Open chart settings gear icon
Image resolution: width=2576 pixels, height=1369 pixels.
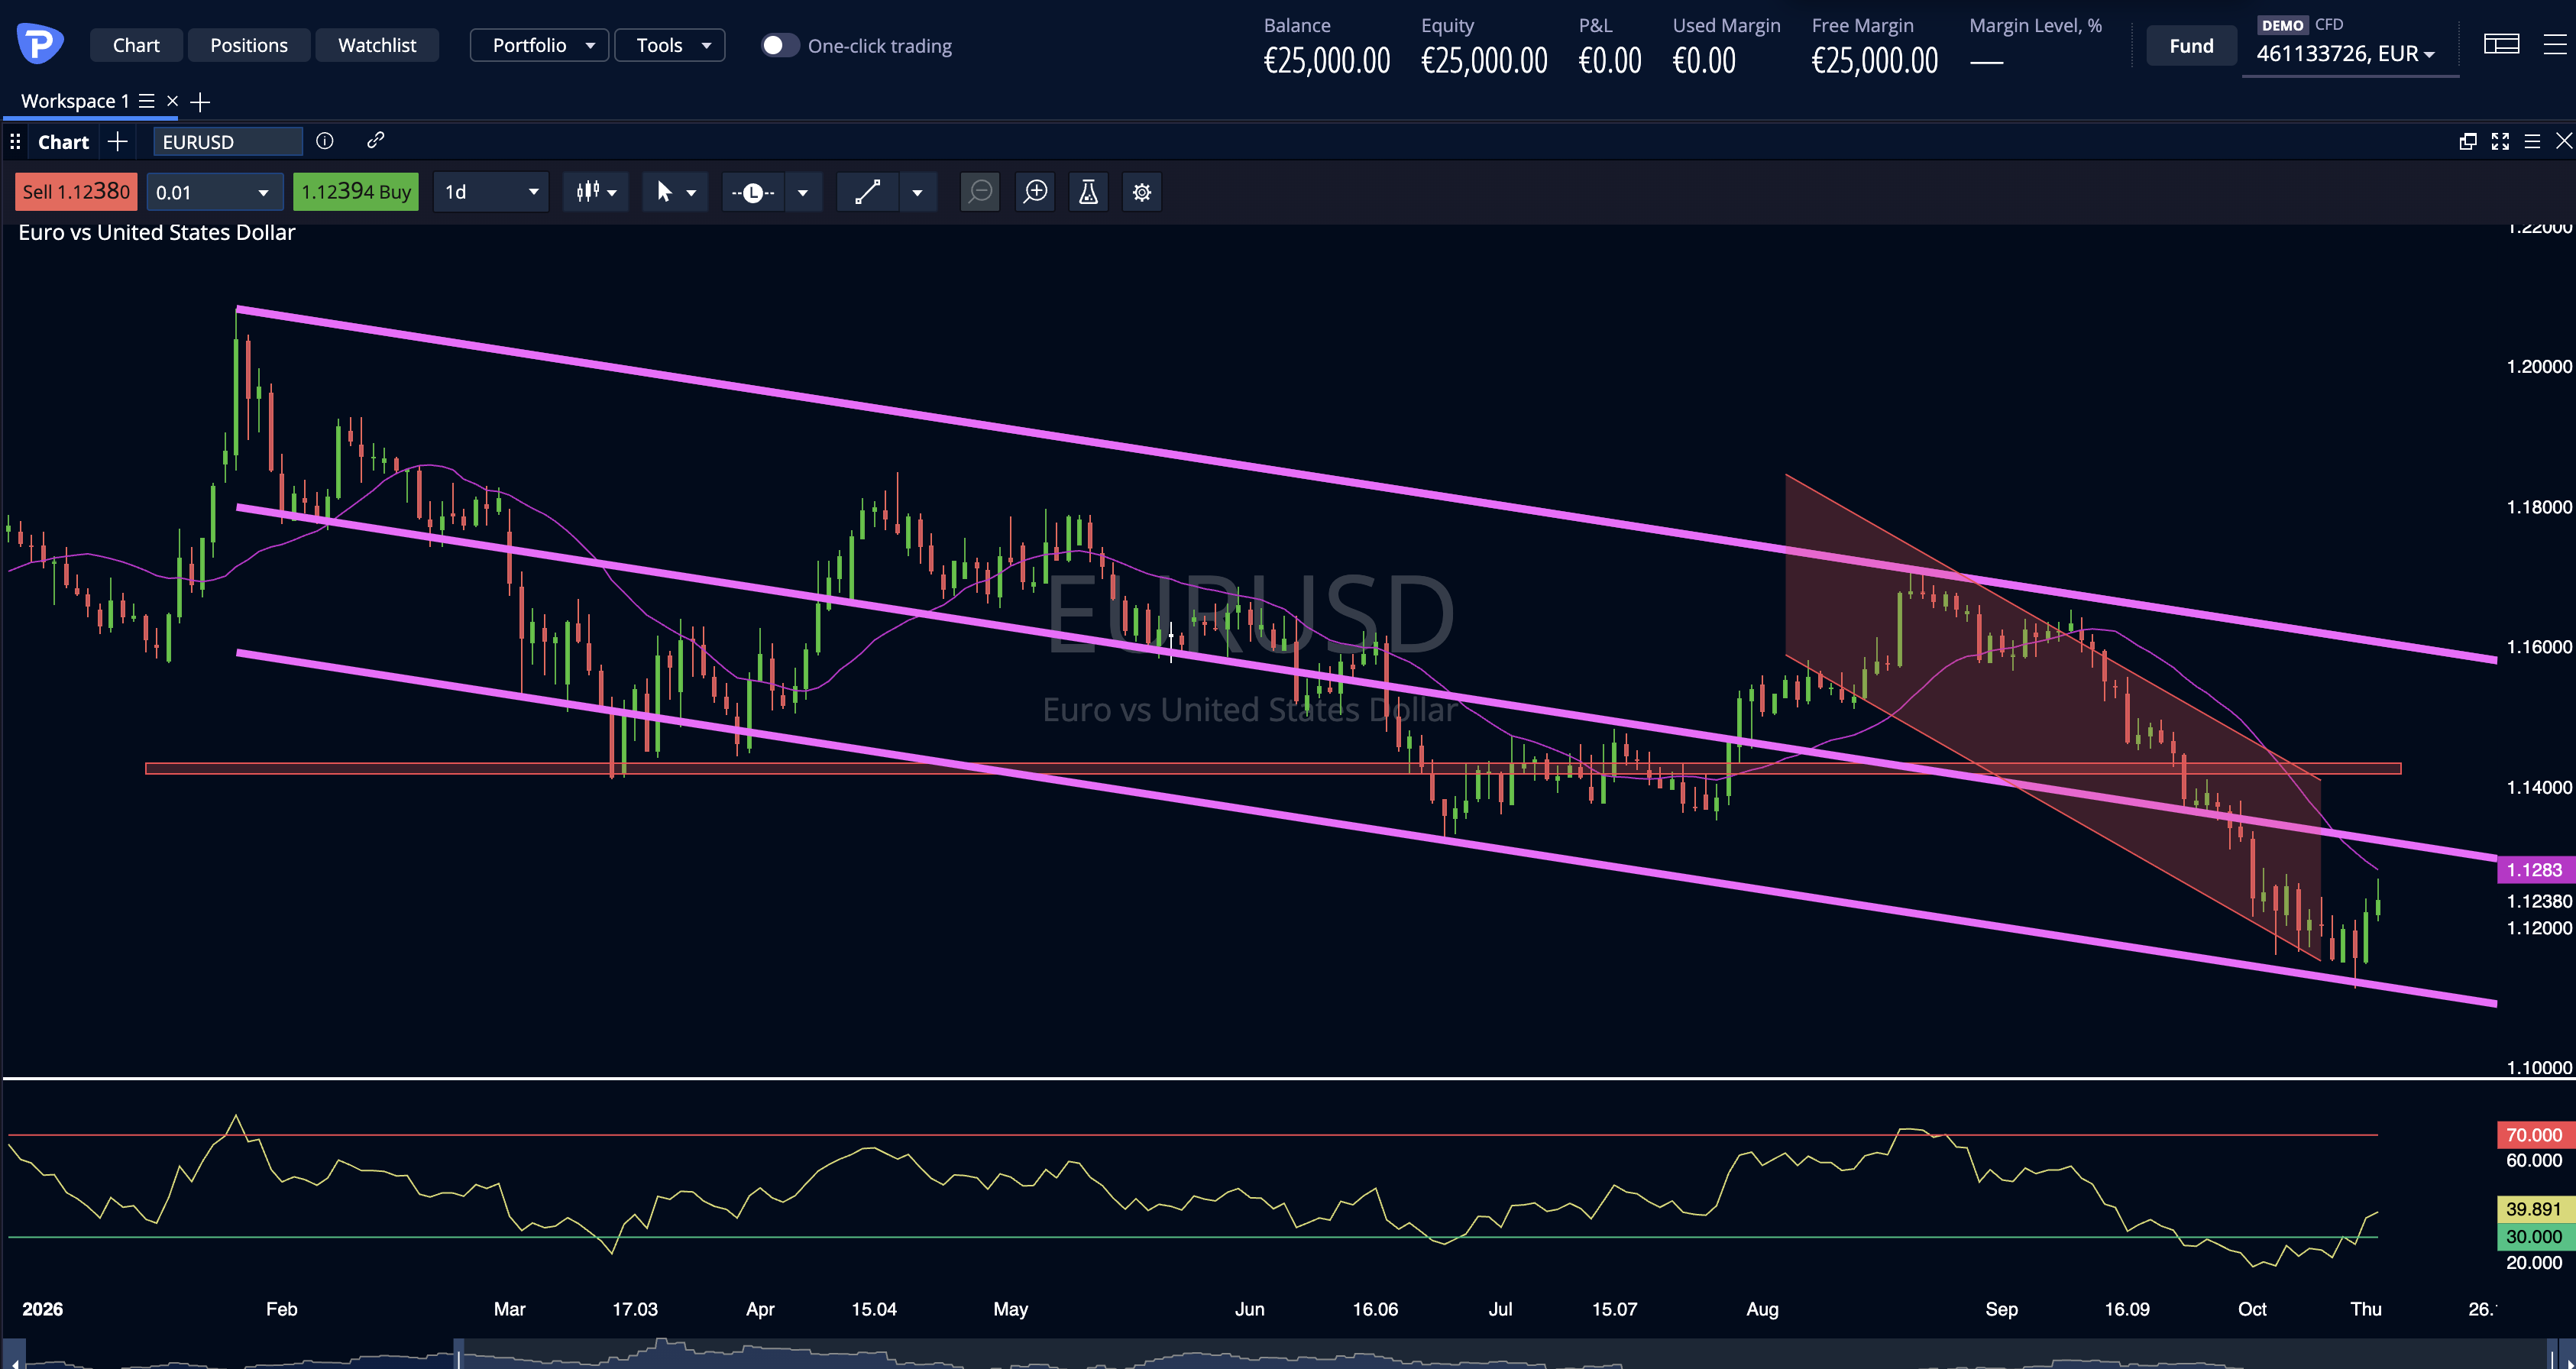coord(1142,192)
